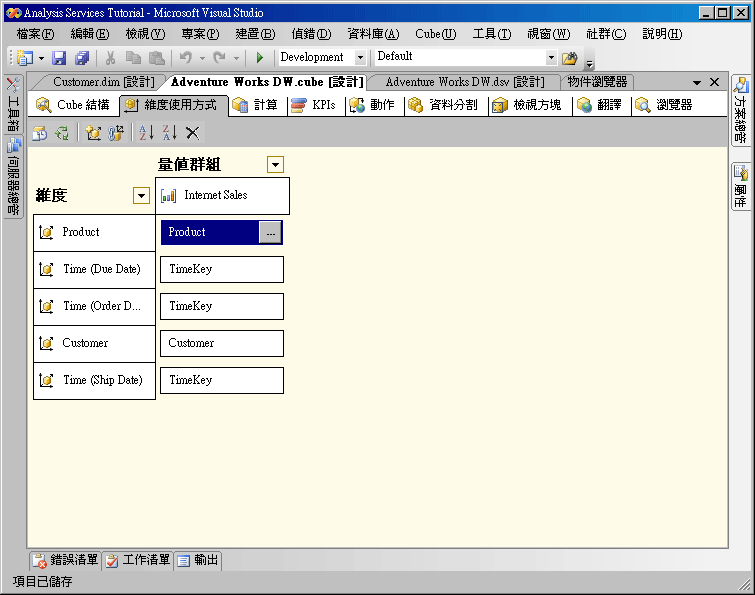This screenshot has height=595, width=755.
Task: Open the Cube(U) menu
Action: [436, 34]
